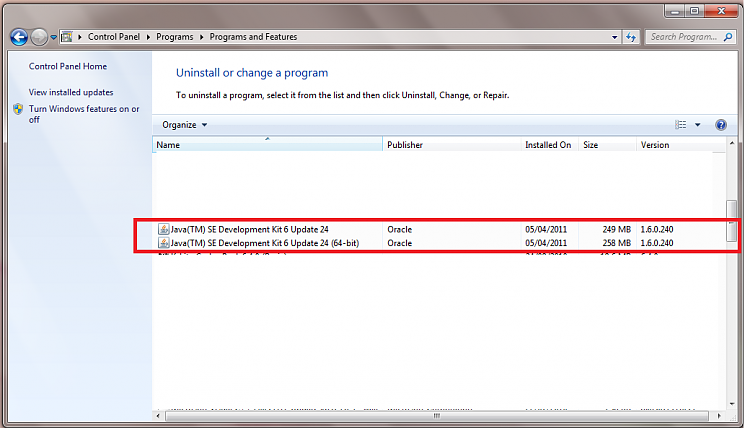Click the Back navigation arrow
The height and width of the screenshot is (428, 750).
point(19,37)
